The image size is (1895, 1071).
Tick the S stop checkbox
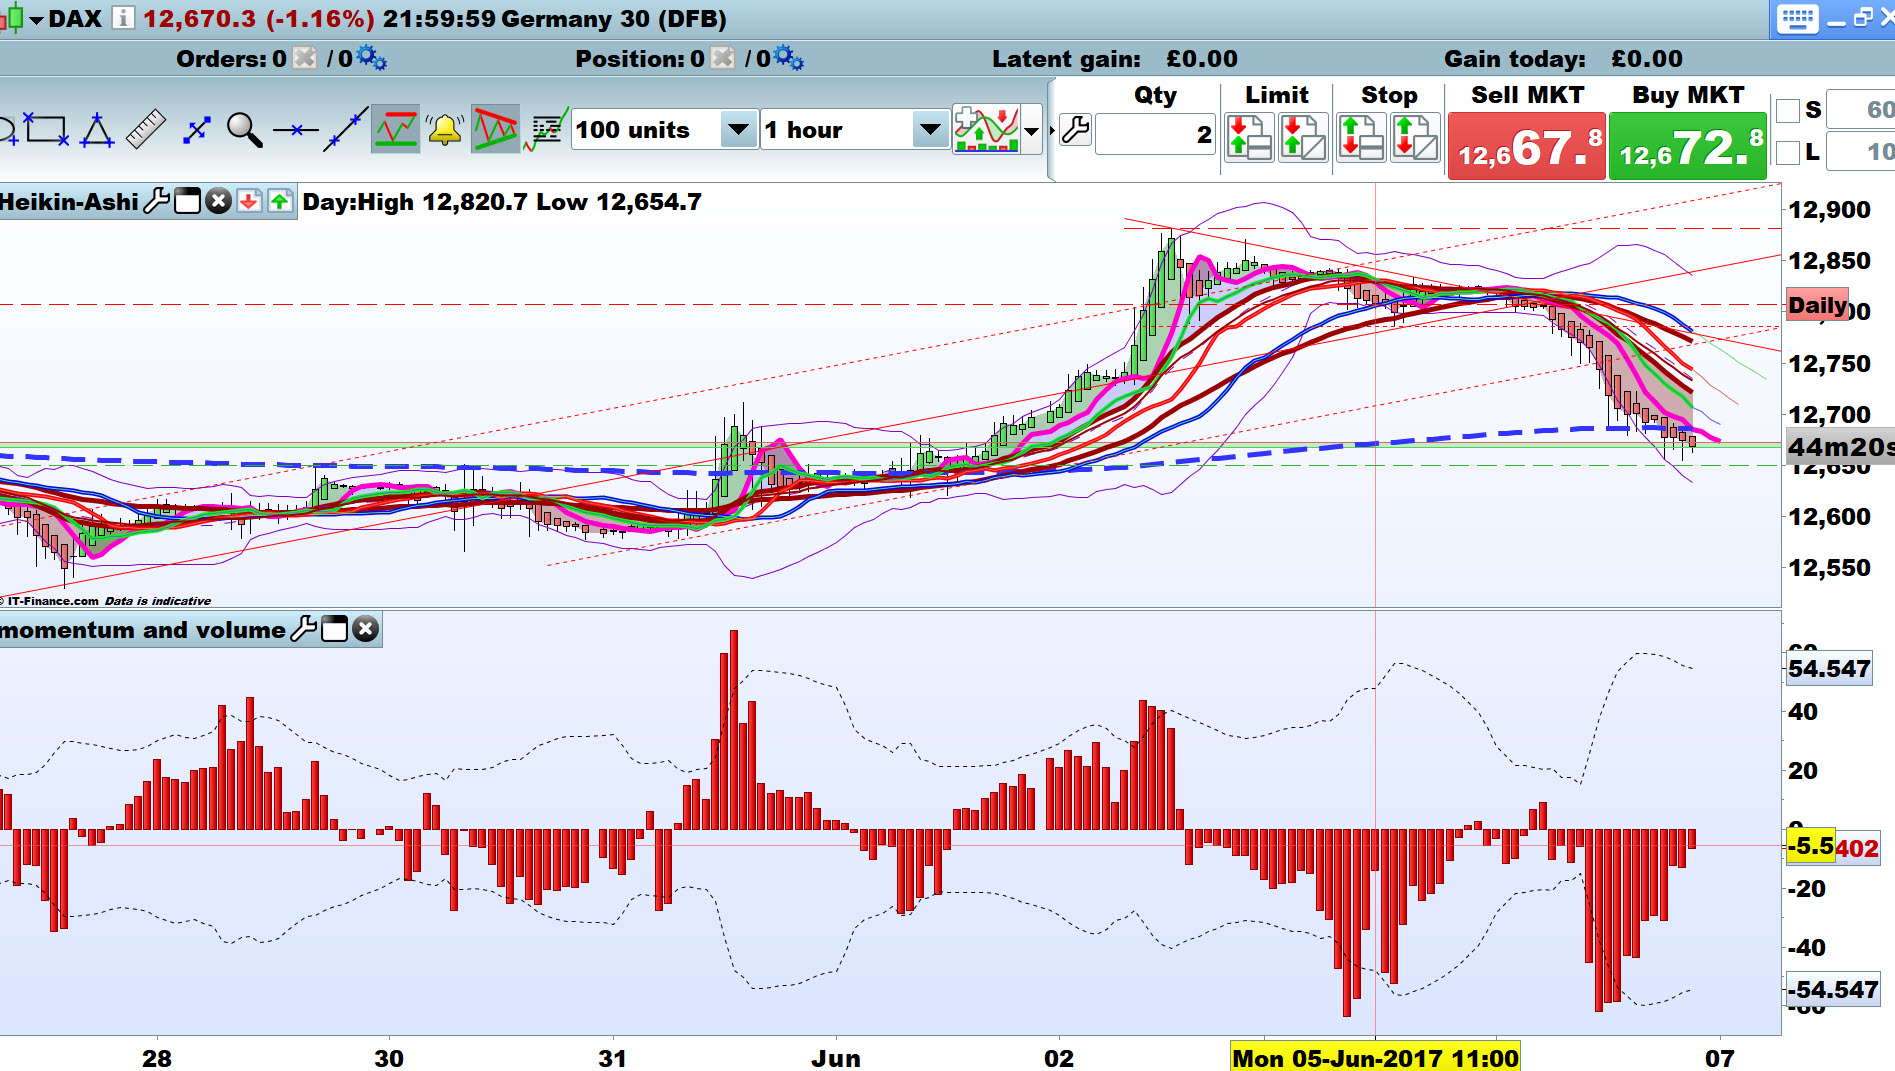click(1788, 110)
